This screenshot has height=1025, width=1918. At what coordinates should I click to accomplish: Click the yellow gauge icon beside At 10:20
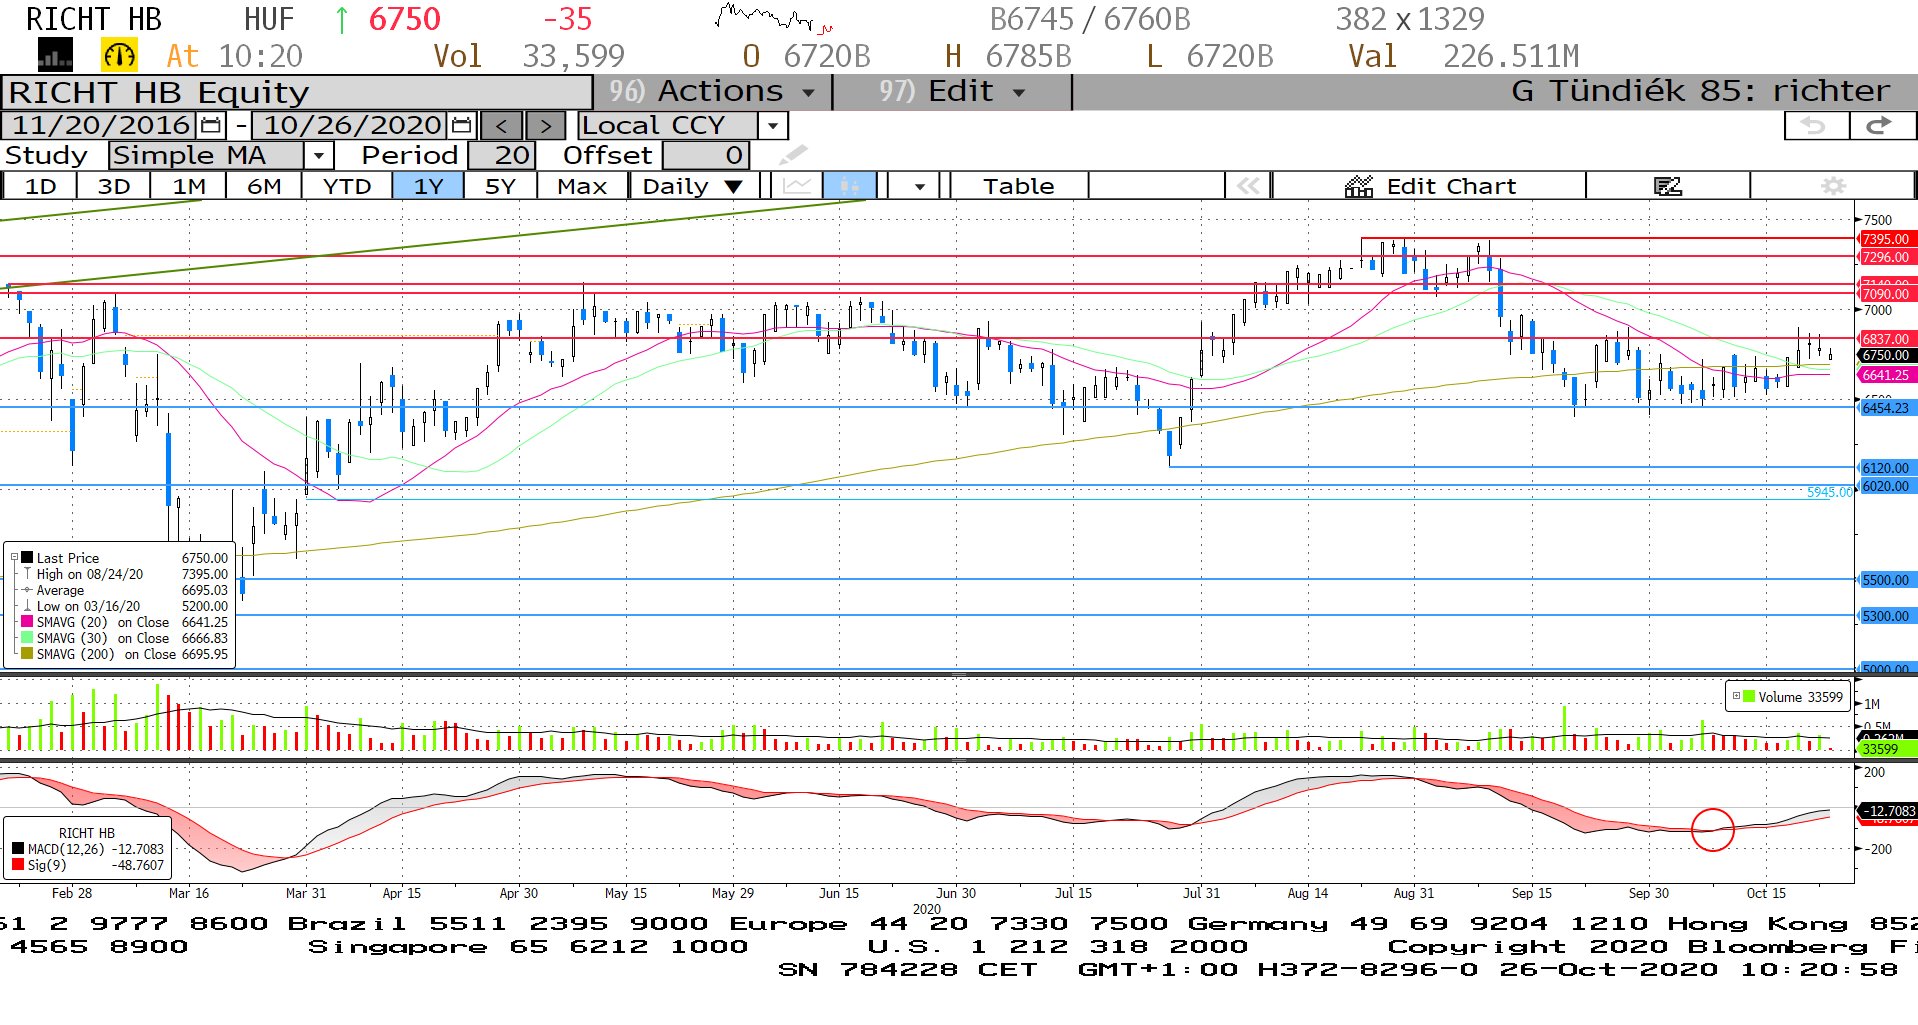tap(119, 55)
